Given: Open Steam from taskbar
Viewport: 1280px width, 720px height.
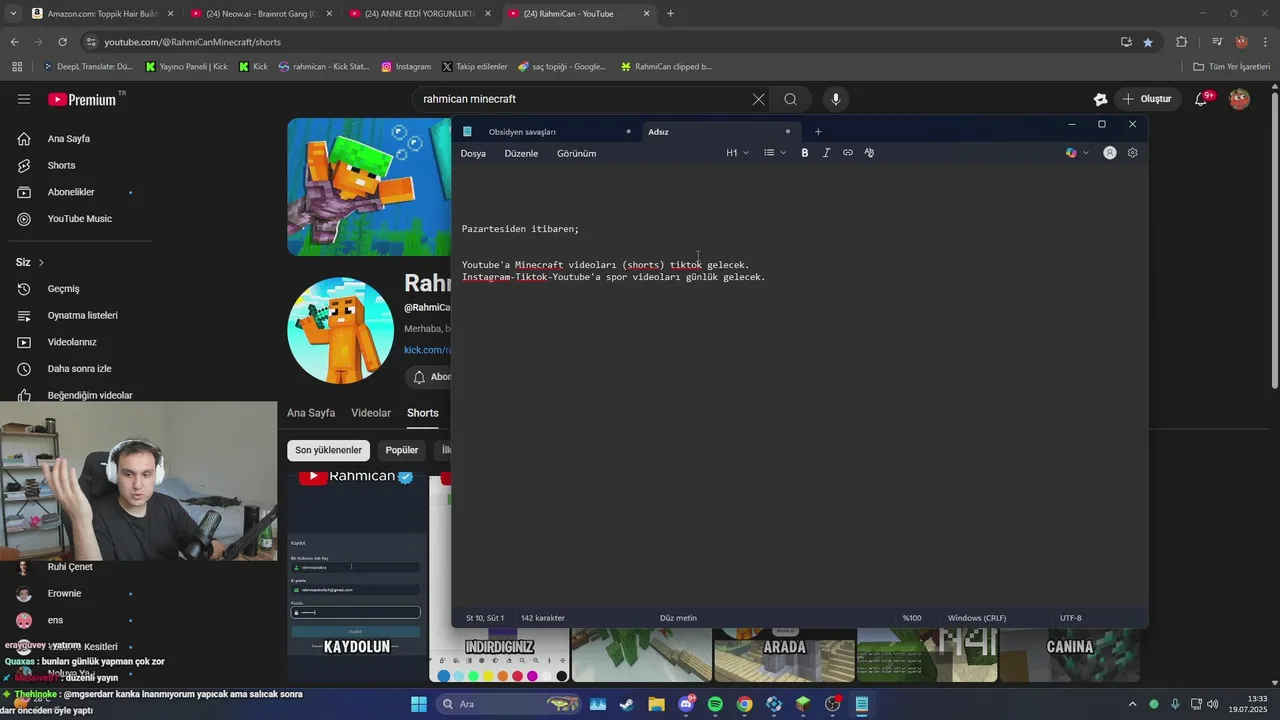Looking at the screenshot, I should tap(627, 704).
